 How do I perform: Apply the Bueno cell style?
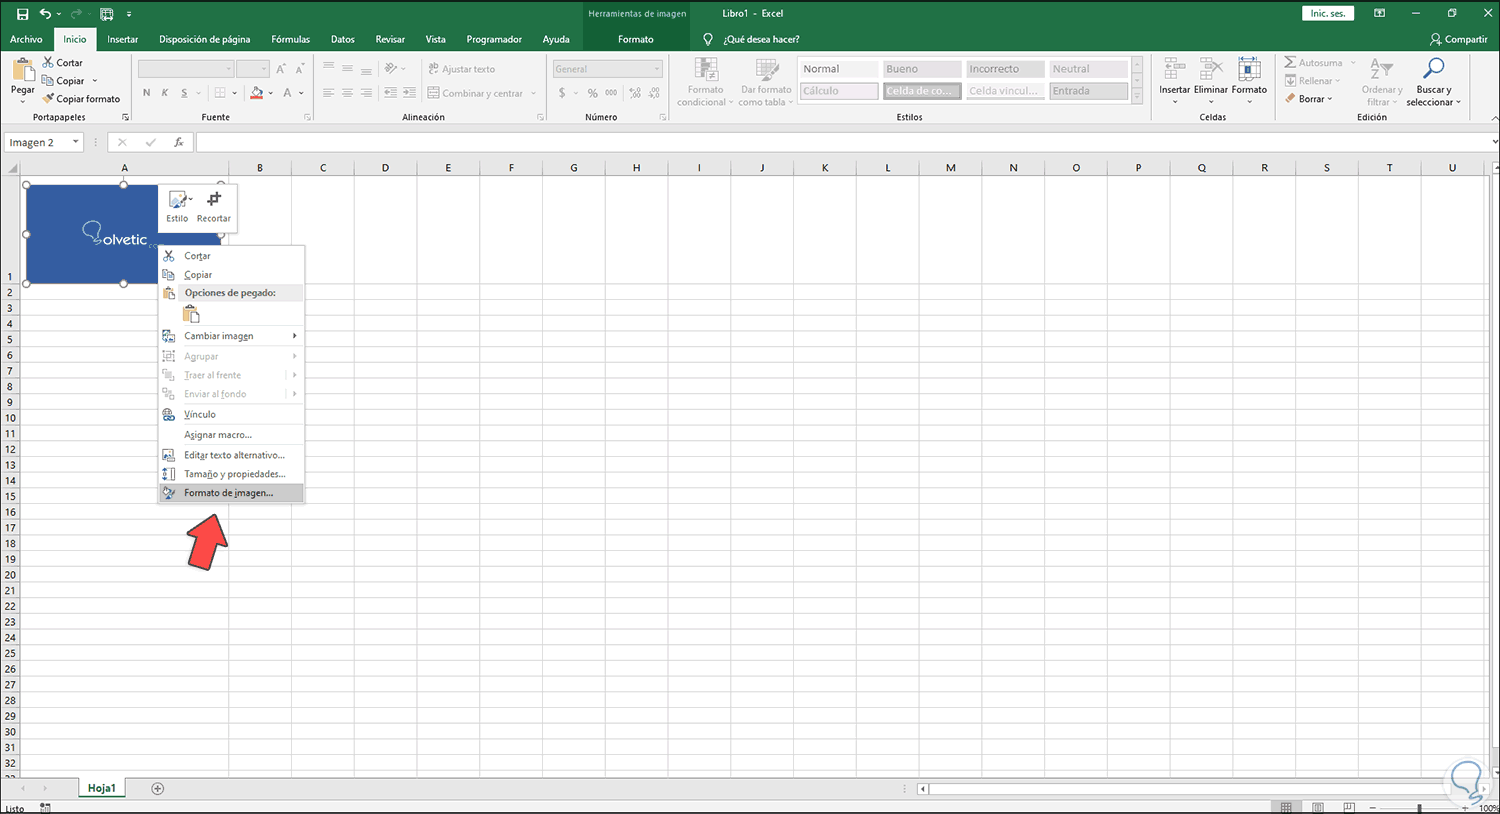921,69
